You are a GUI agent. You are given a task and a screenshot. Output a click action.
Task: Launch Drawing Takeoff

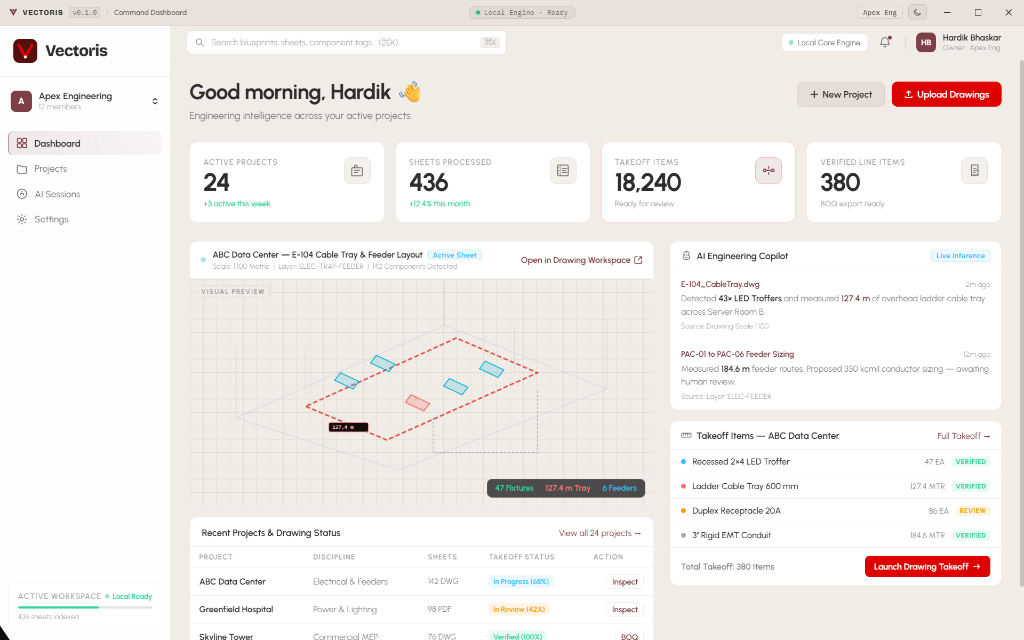coord(927,567)
